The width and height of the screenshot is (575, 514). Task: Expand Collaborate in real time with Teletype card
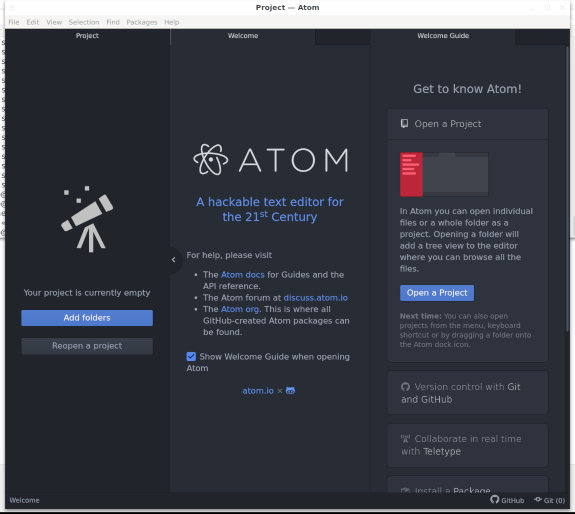coord(468,445)
